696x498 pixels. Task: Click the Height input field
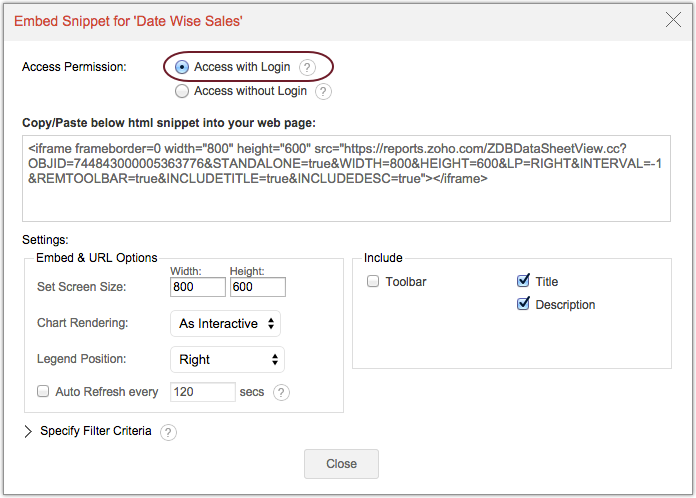257,287
